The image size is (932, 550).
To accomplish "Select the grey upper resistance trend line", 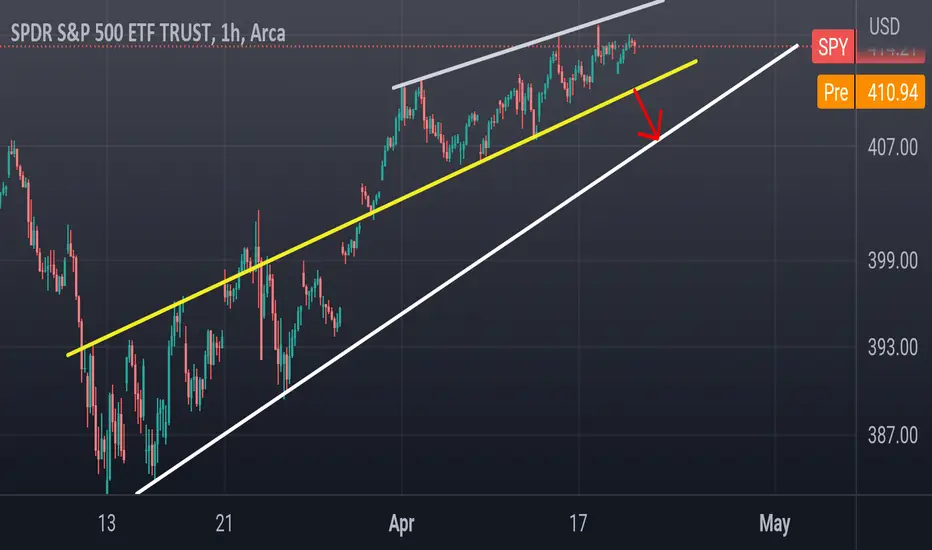I will click(x=528, y=45).
